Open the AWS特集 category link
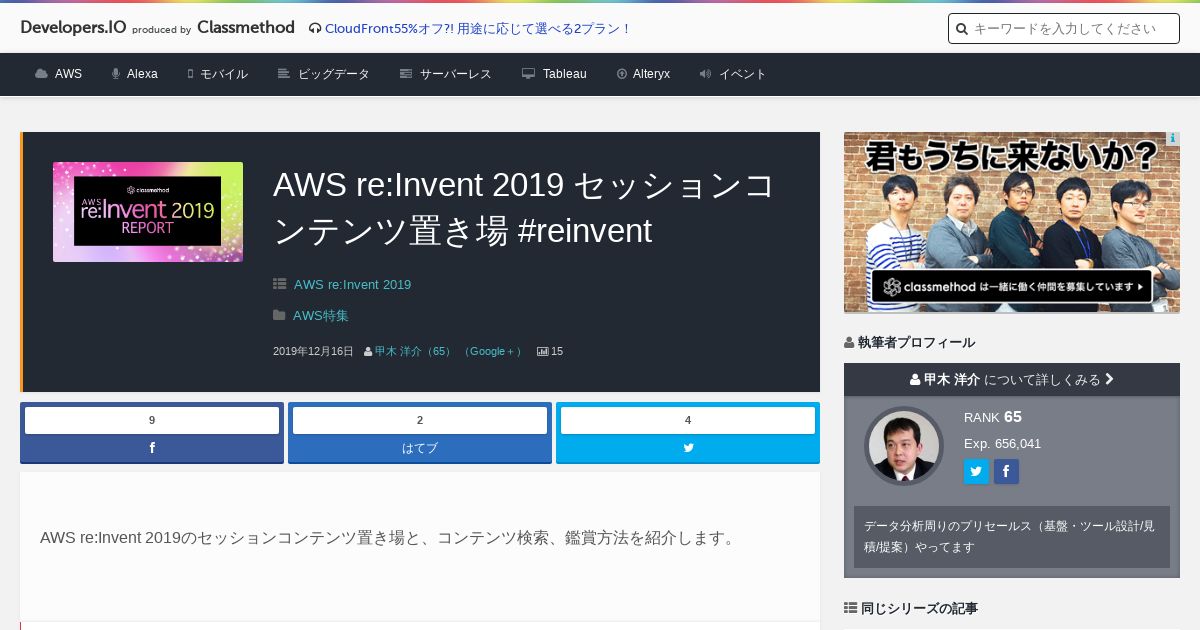Viewport: 1200px width, 630px height. click(x=321, y=315)
